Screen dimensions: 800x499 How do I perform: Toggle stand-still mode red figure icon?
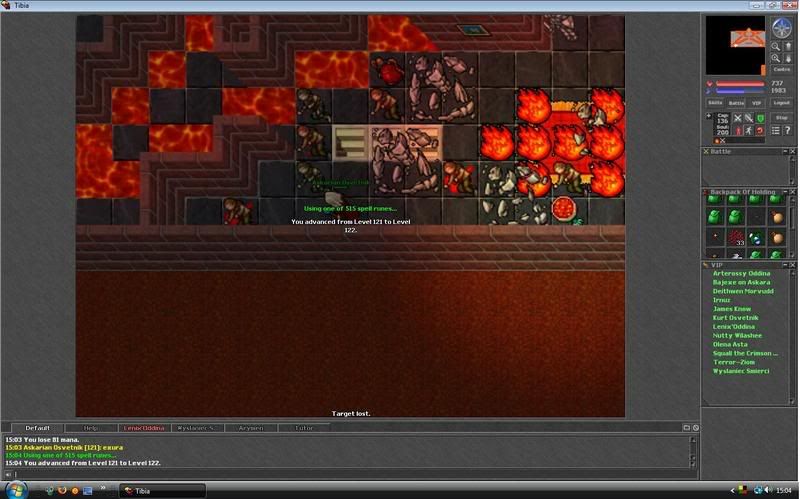click(x=738, y=131)
